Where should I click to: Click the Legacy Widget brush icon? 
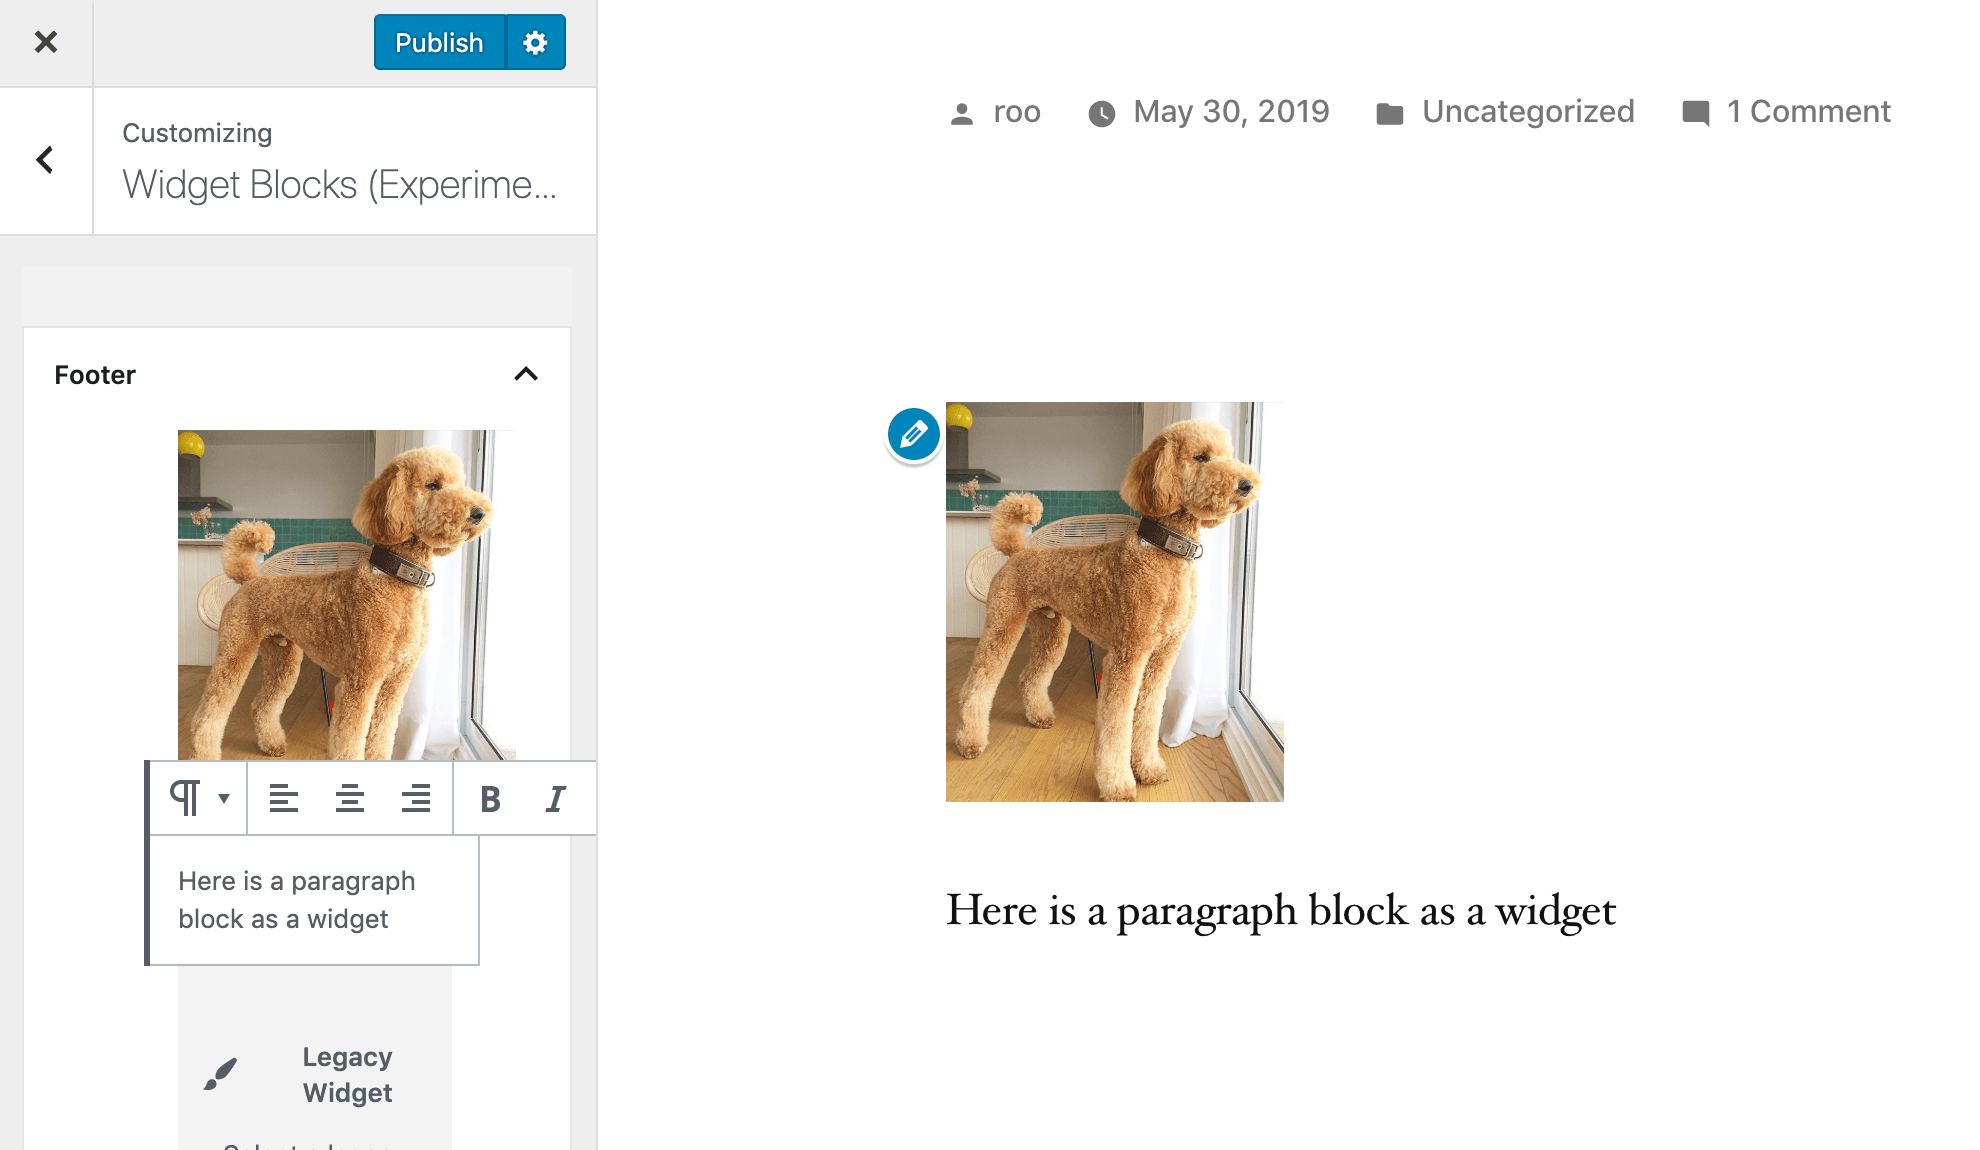pos(220,1074)
